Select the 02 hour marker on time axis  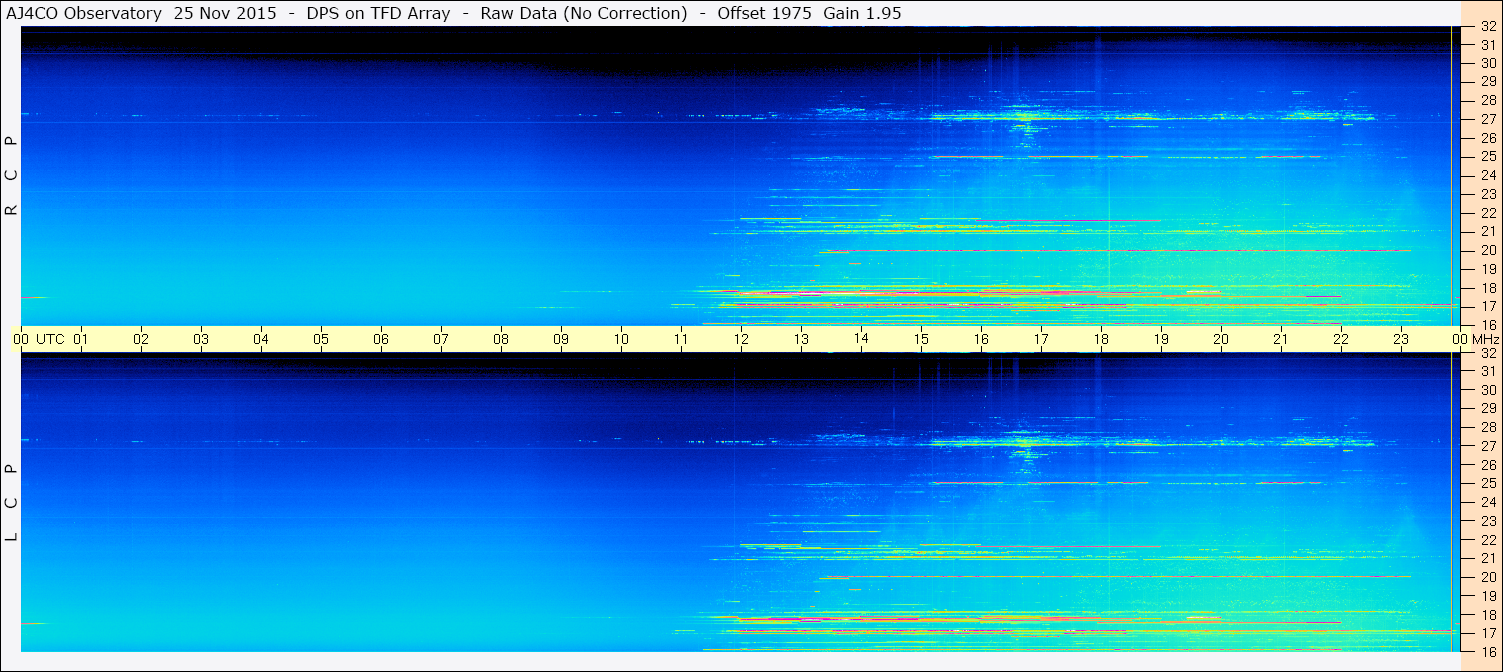tap(141, 339)
